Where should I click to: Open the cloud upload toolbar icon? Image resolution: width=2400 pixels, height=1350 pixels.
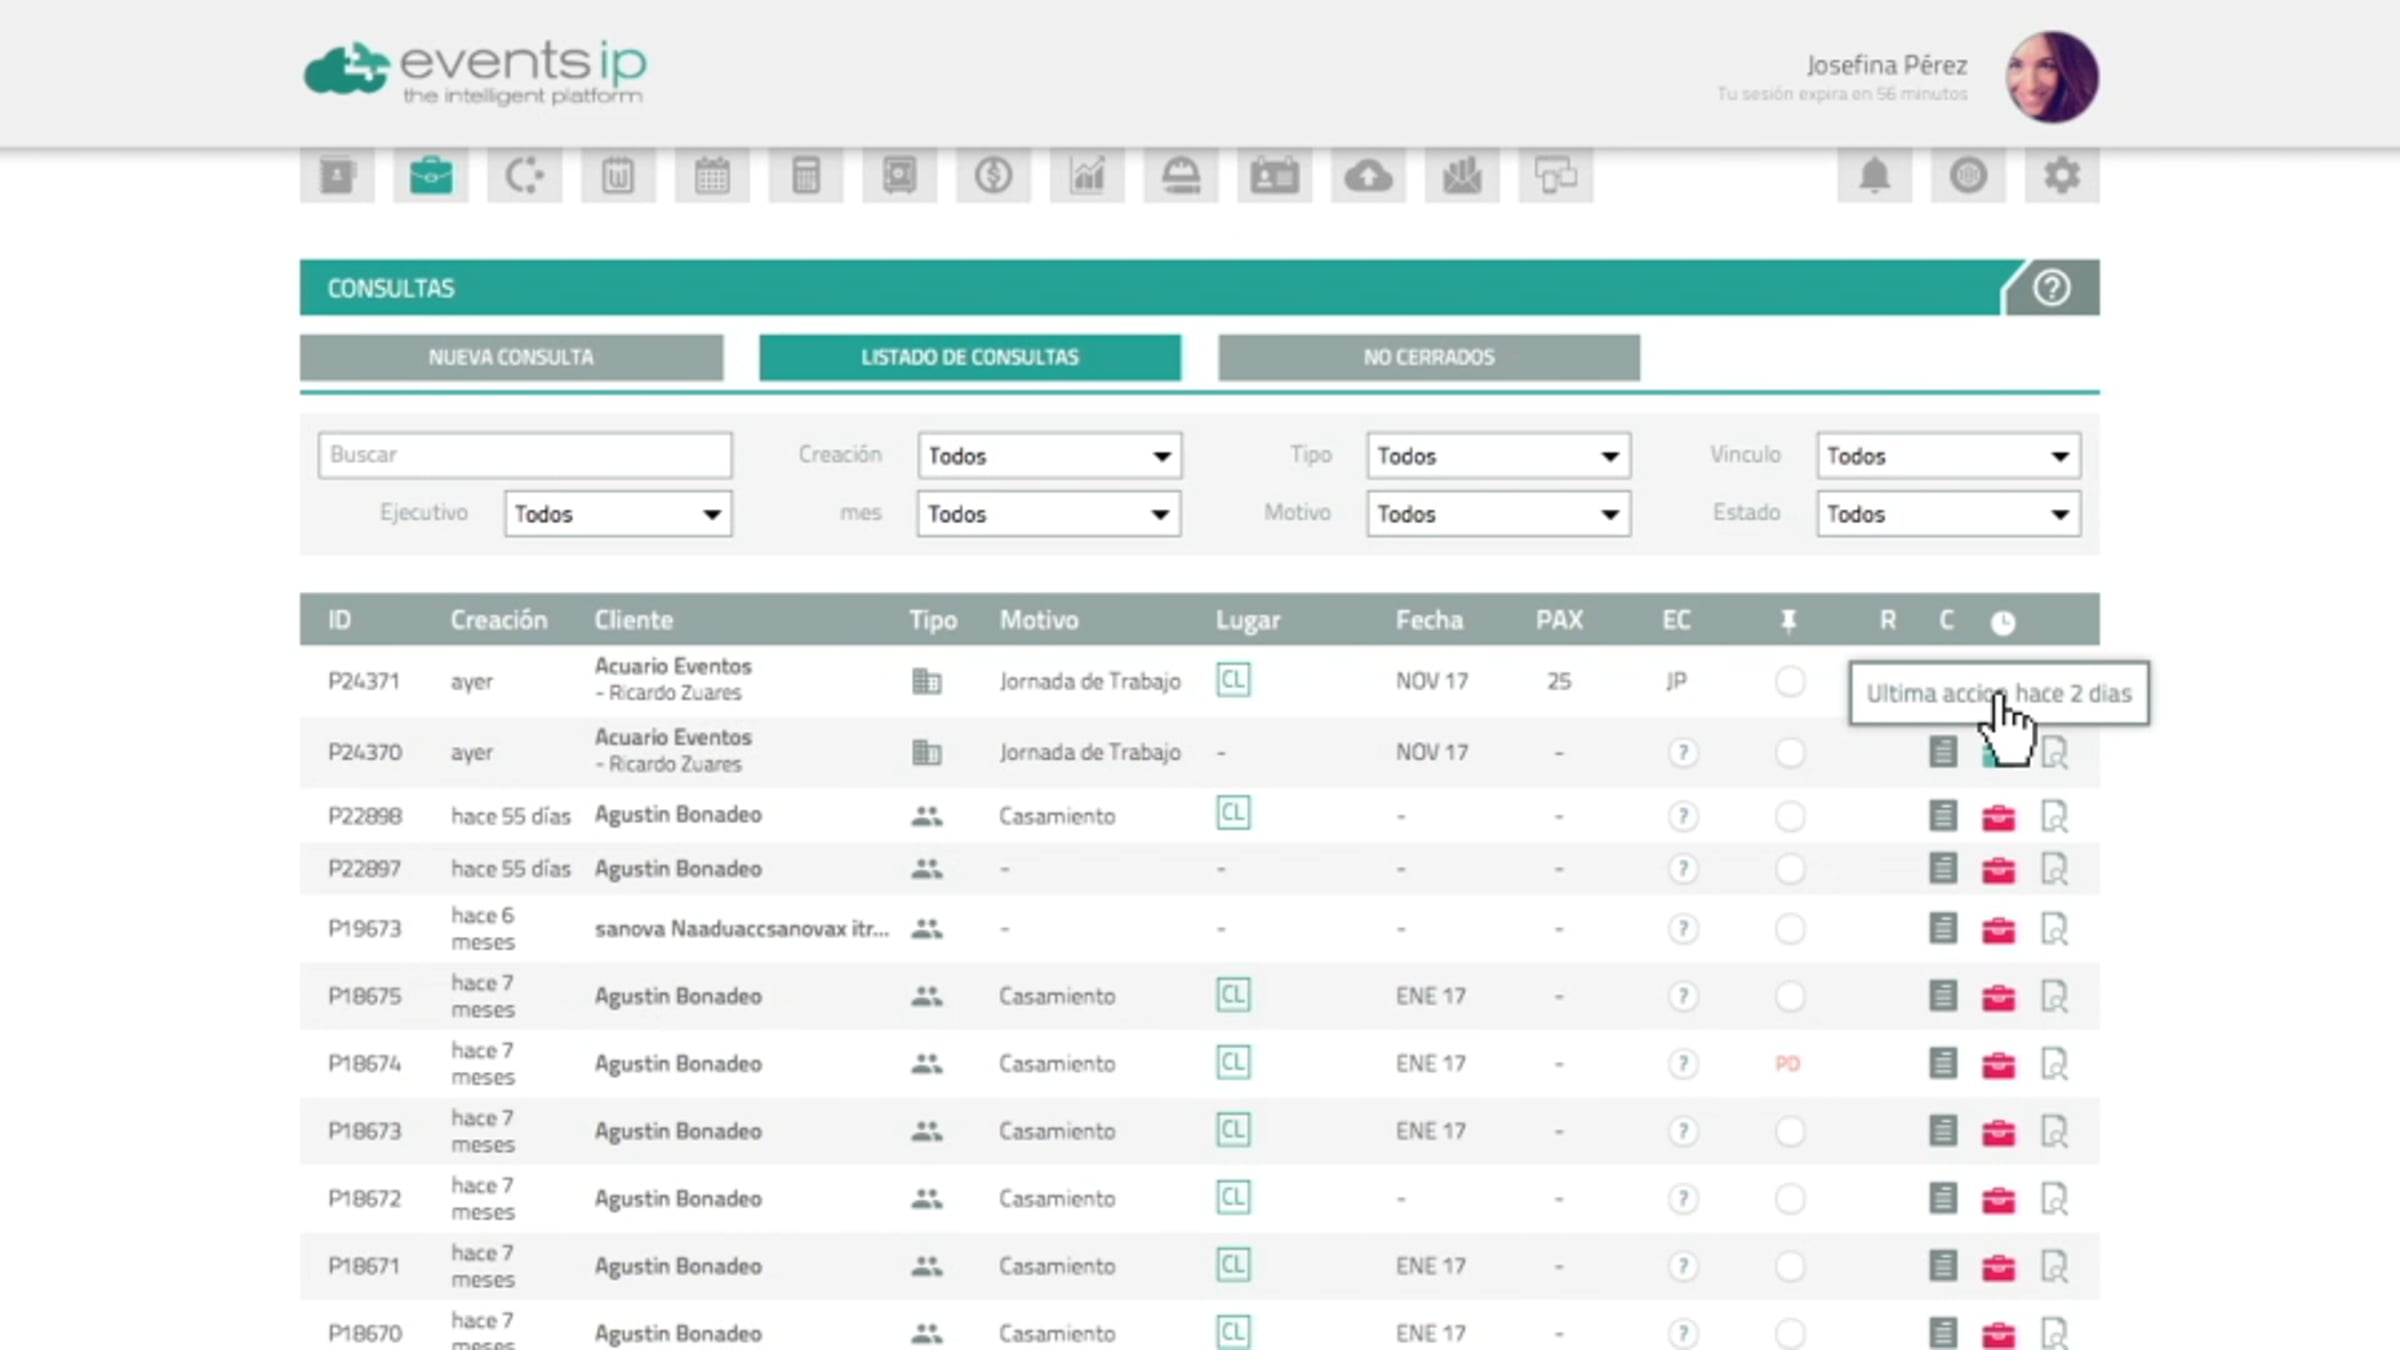pos(1368,176)
